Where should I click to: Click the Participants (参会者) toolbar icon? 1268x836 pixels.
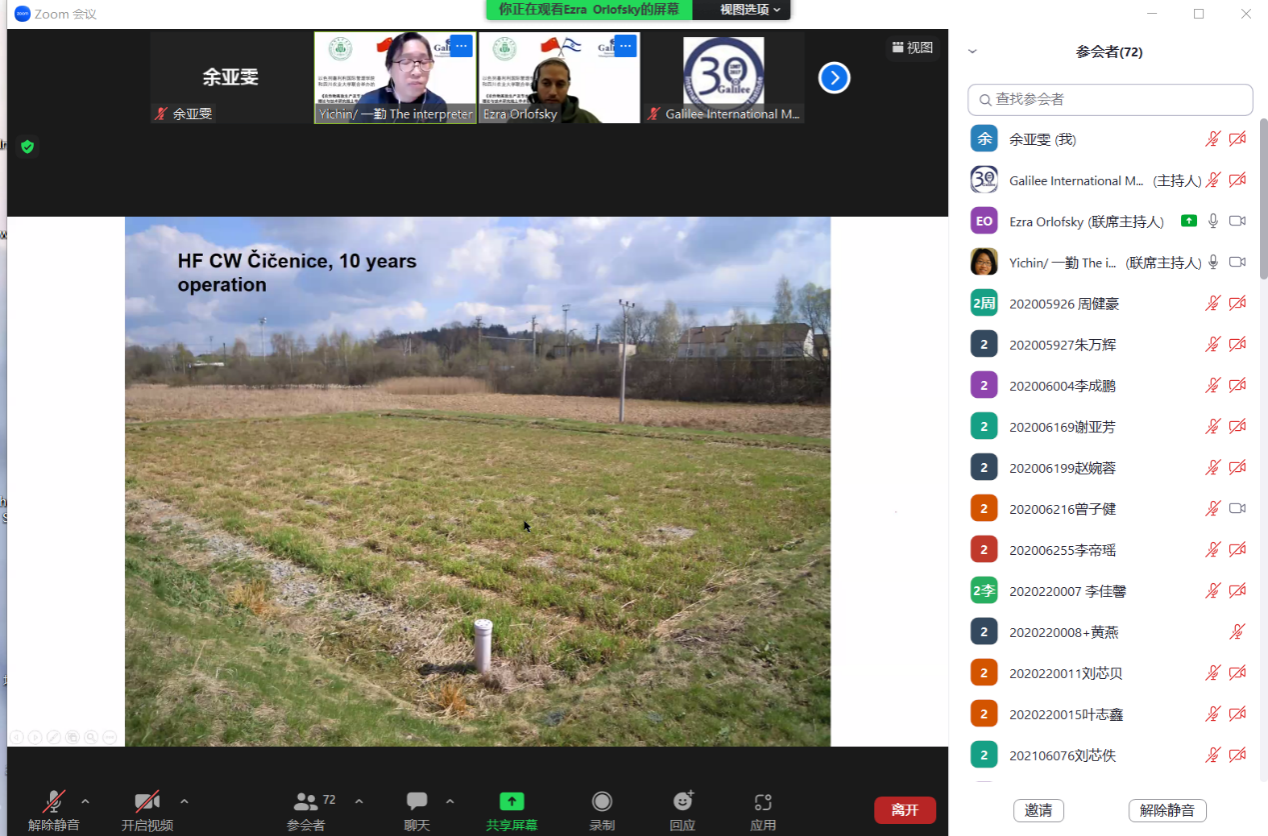point(306,801)
